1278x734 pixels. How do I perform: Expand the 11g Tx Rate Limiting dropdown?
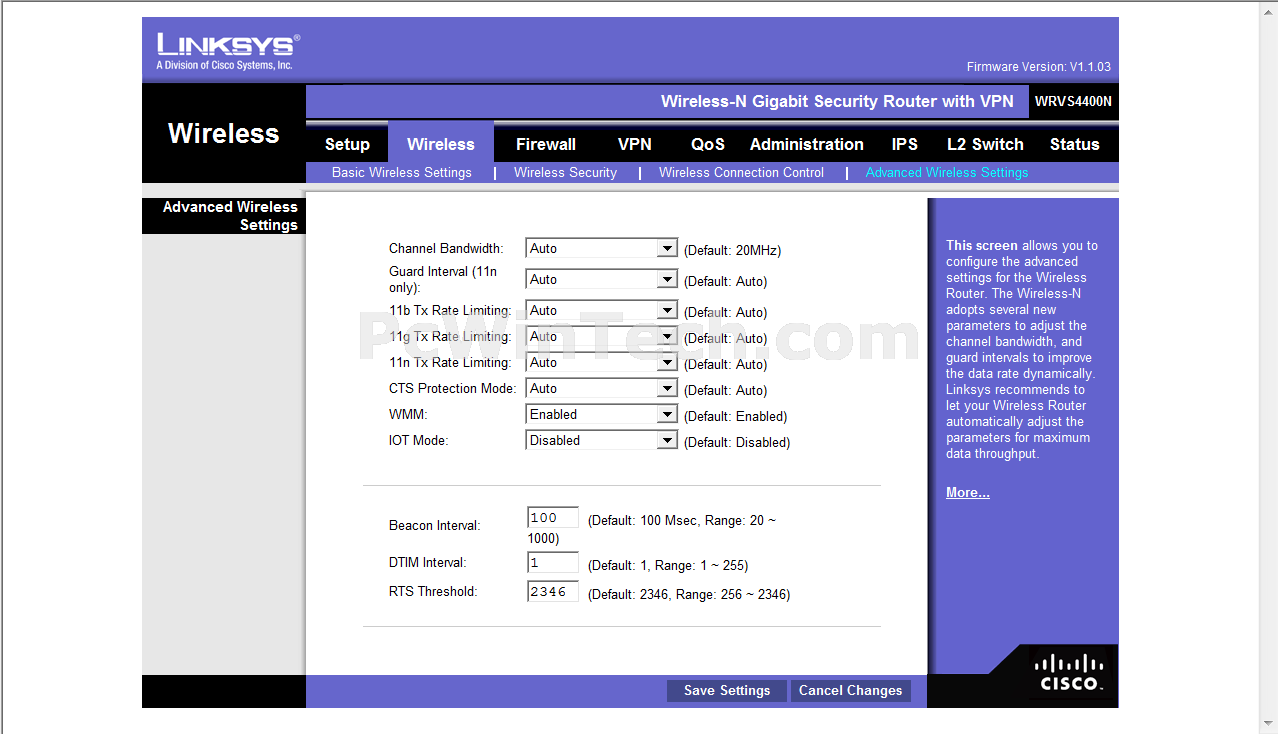(602, 337)
